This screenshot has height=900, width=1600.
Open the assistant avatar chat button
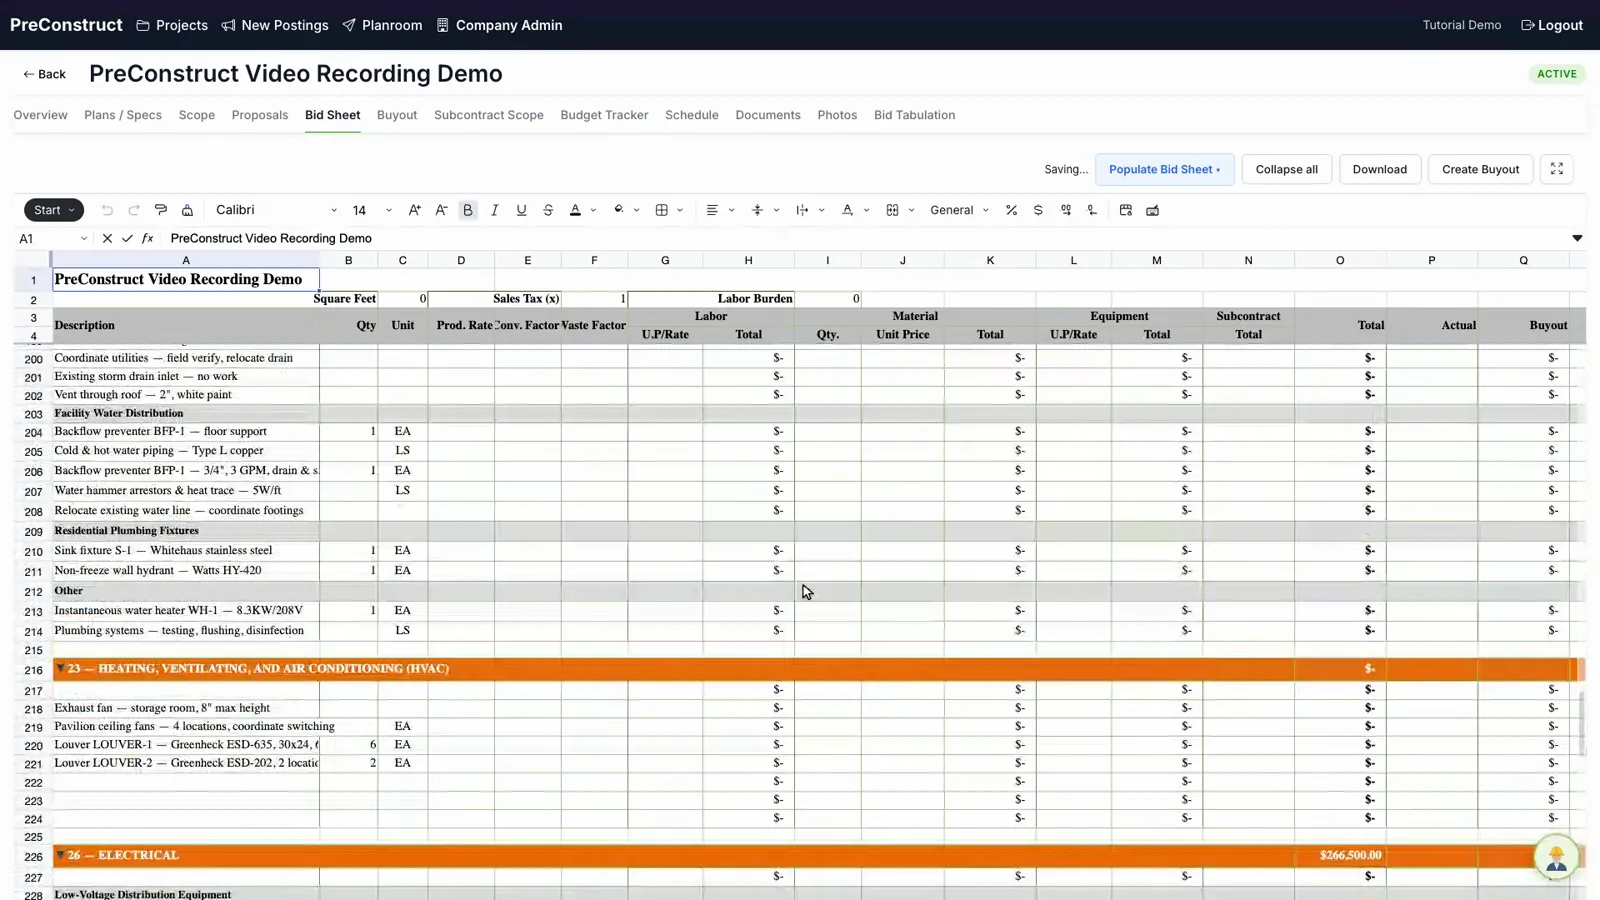pos(1556,858)
